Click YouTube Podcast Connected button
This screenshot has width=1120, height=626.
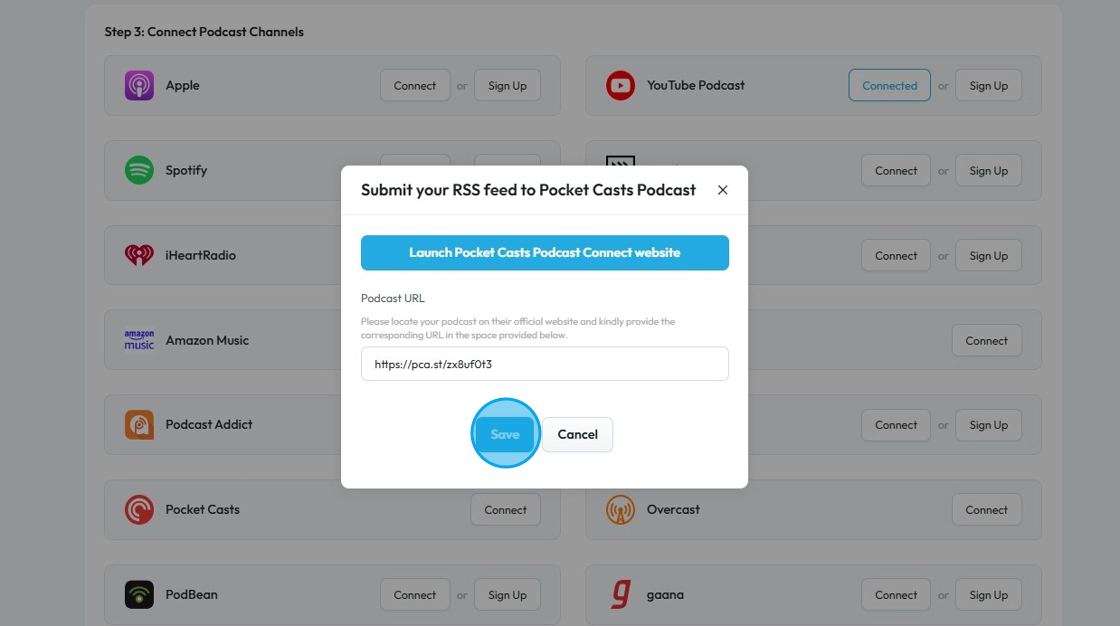pyautogui.click(x=889, y=86)
